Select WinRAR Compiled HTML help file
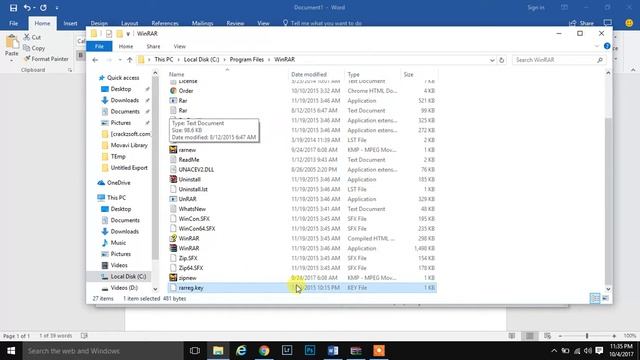The image size is (640, 360). (189, 239)
